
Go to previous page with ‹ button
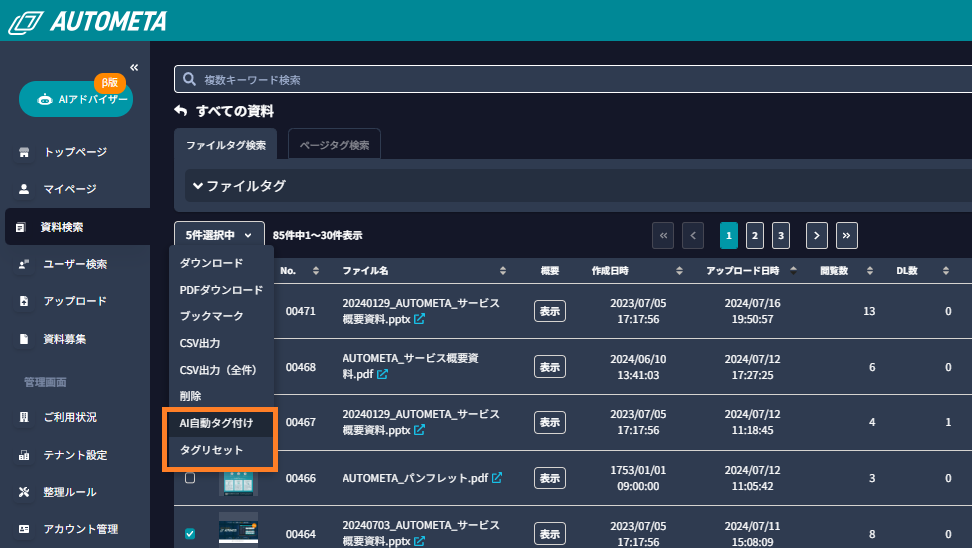[693, 236]
